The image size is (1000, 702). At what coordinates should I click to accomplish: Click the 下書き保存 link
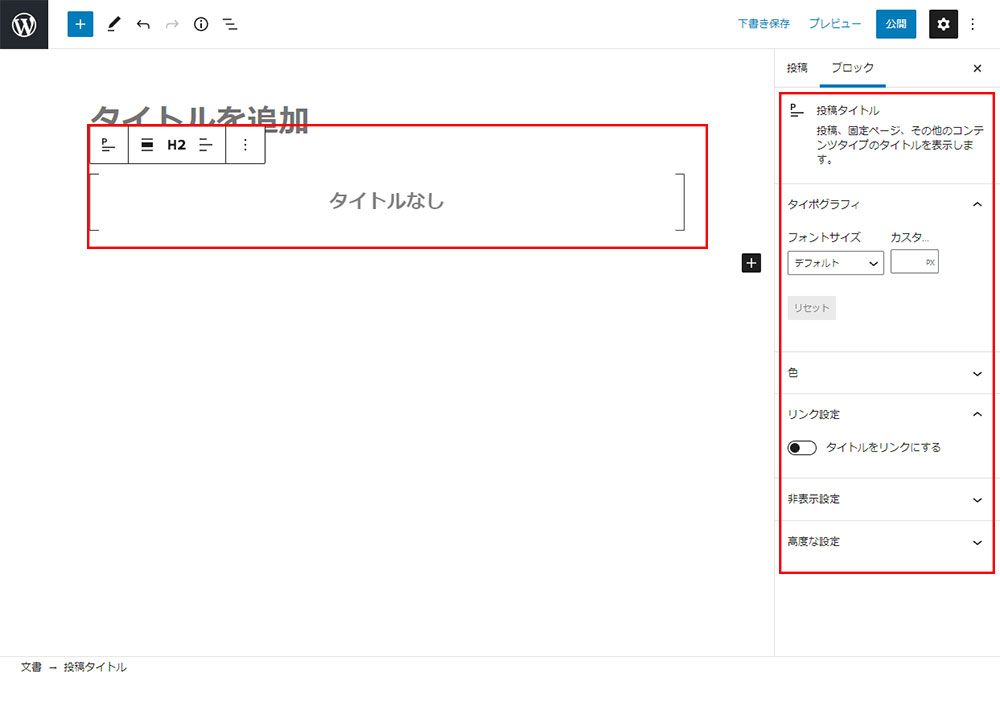pos(764,24)
